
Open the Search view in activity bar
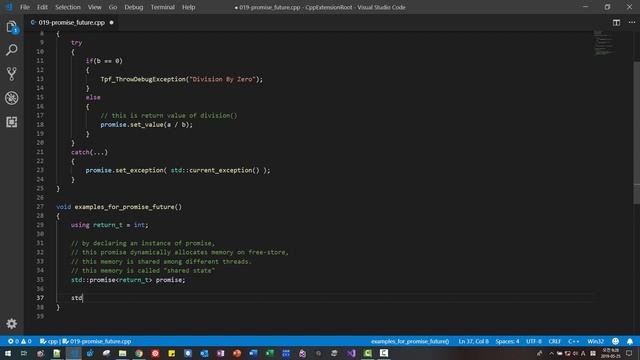[x=11, y=50]
